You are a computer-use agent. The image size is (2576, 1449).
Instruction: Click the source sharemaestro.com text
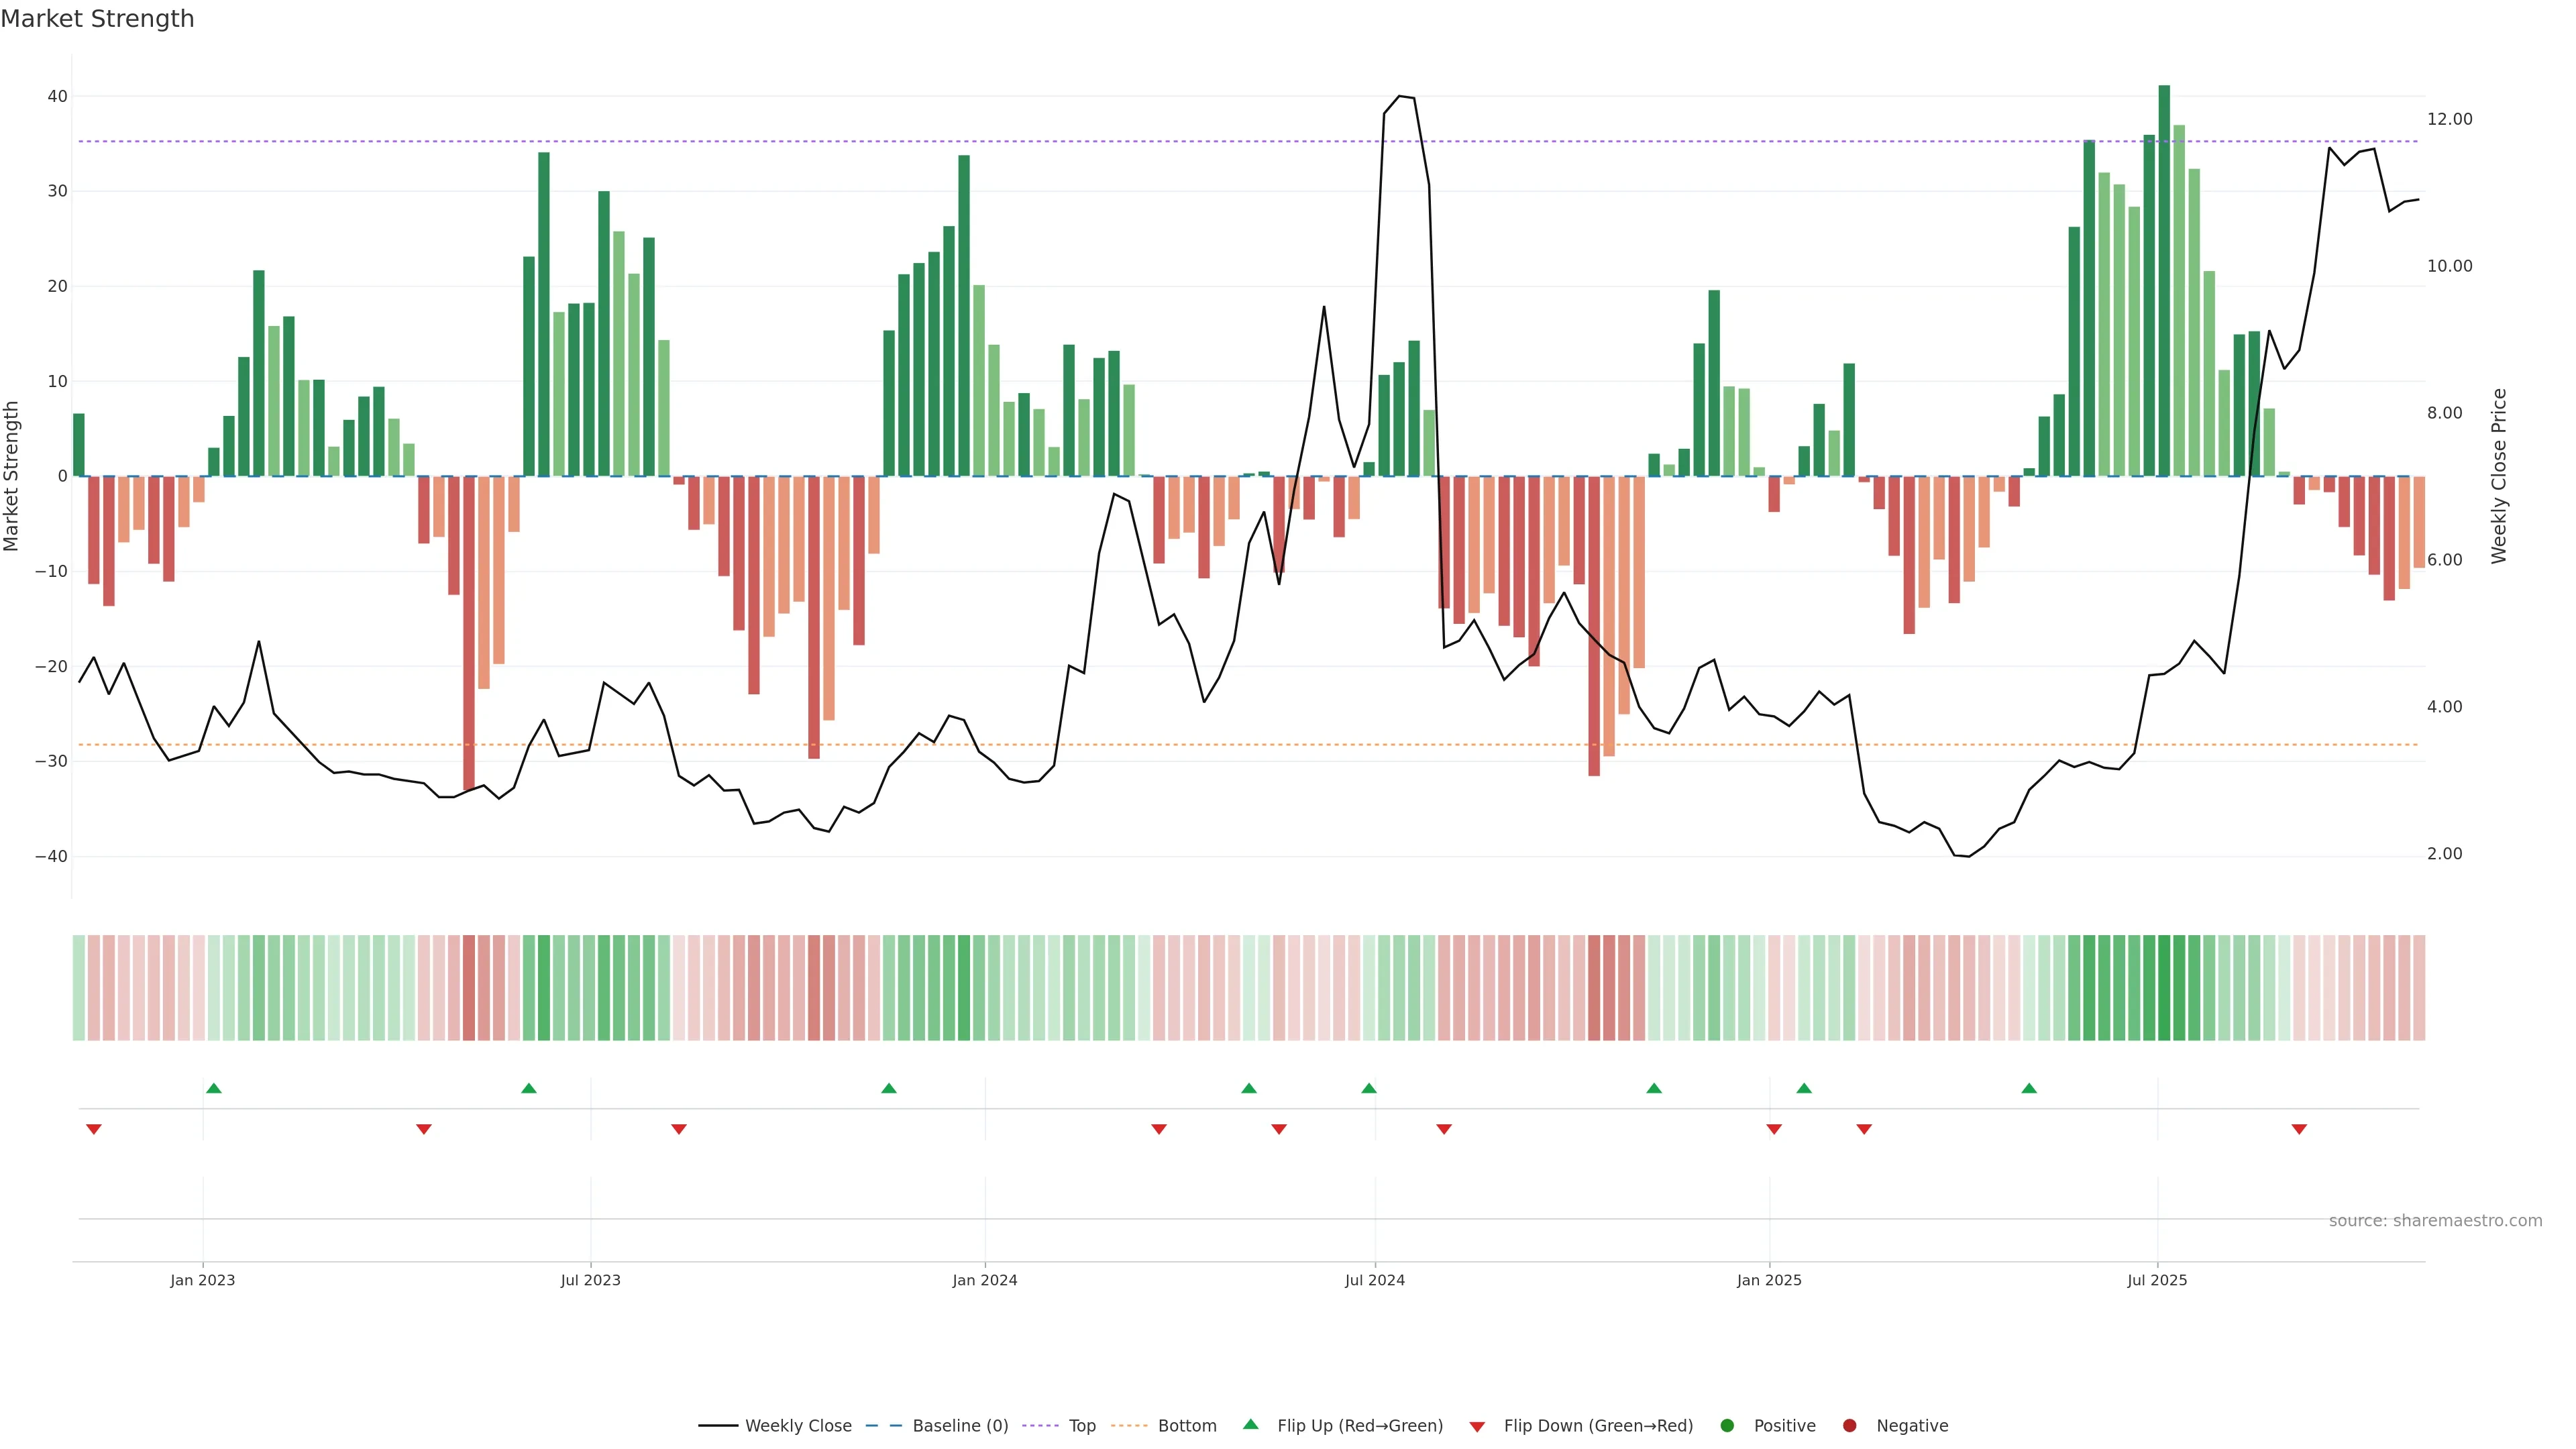point(2435,1221)
